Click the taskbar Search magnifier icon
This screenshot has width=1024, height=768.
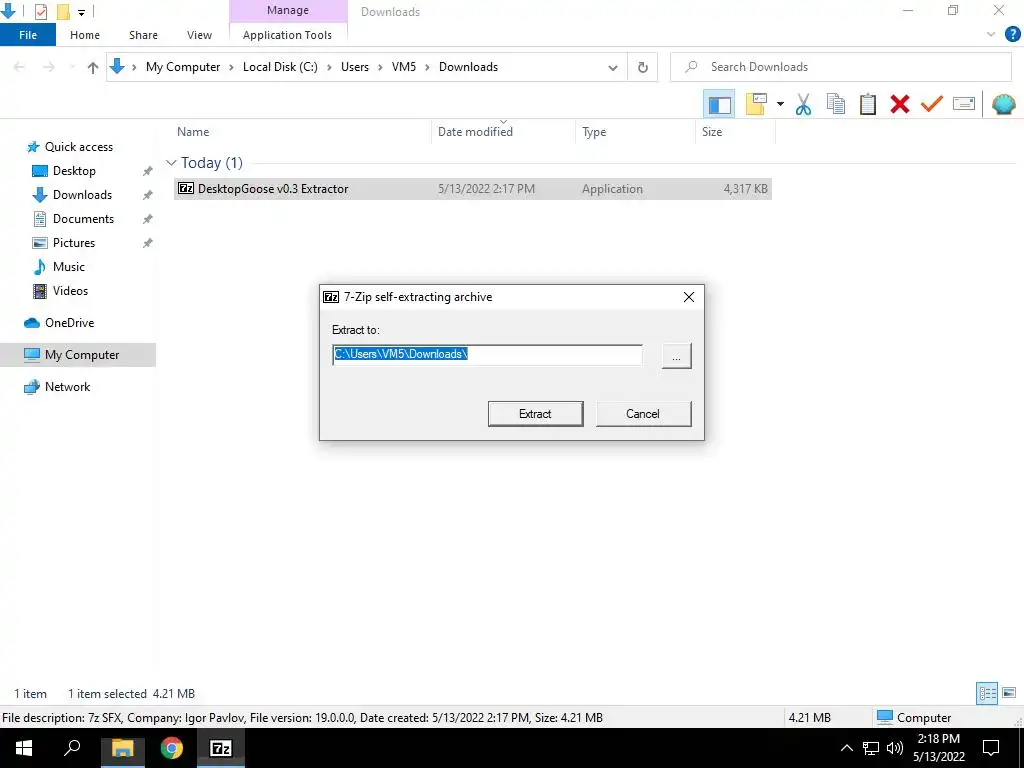point(72,748)
